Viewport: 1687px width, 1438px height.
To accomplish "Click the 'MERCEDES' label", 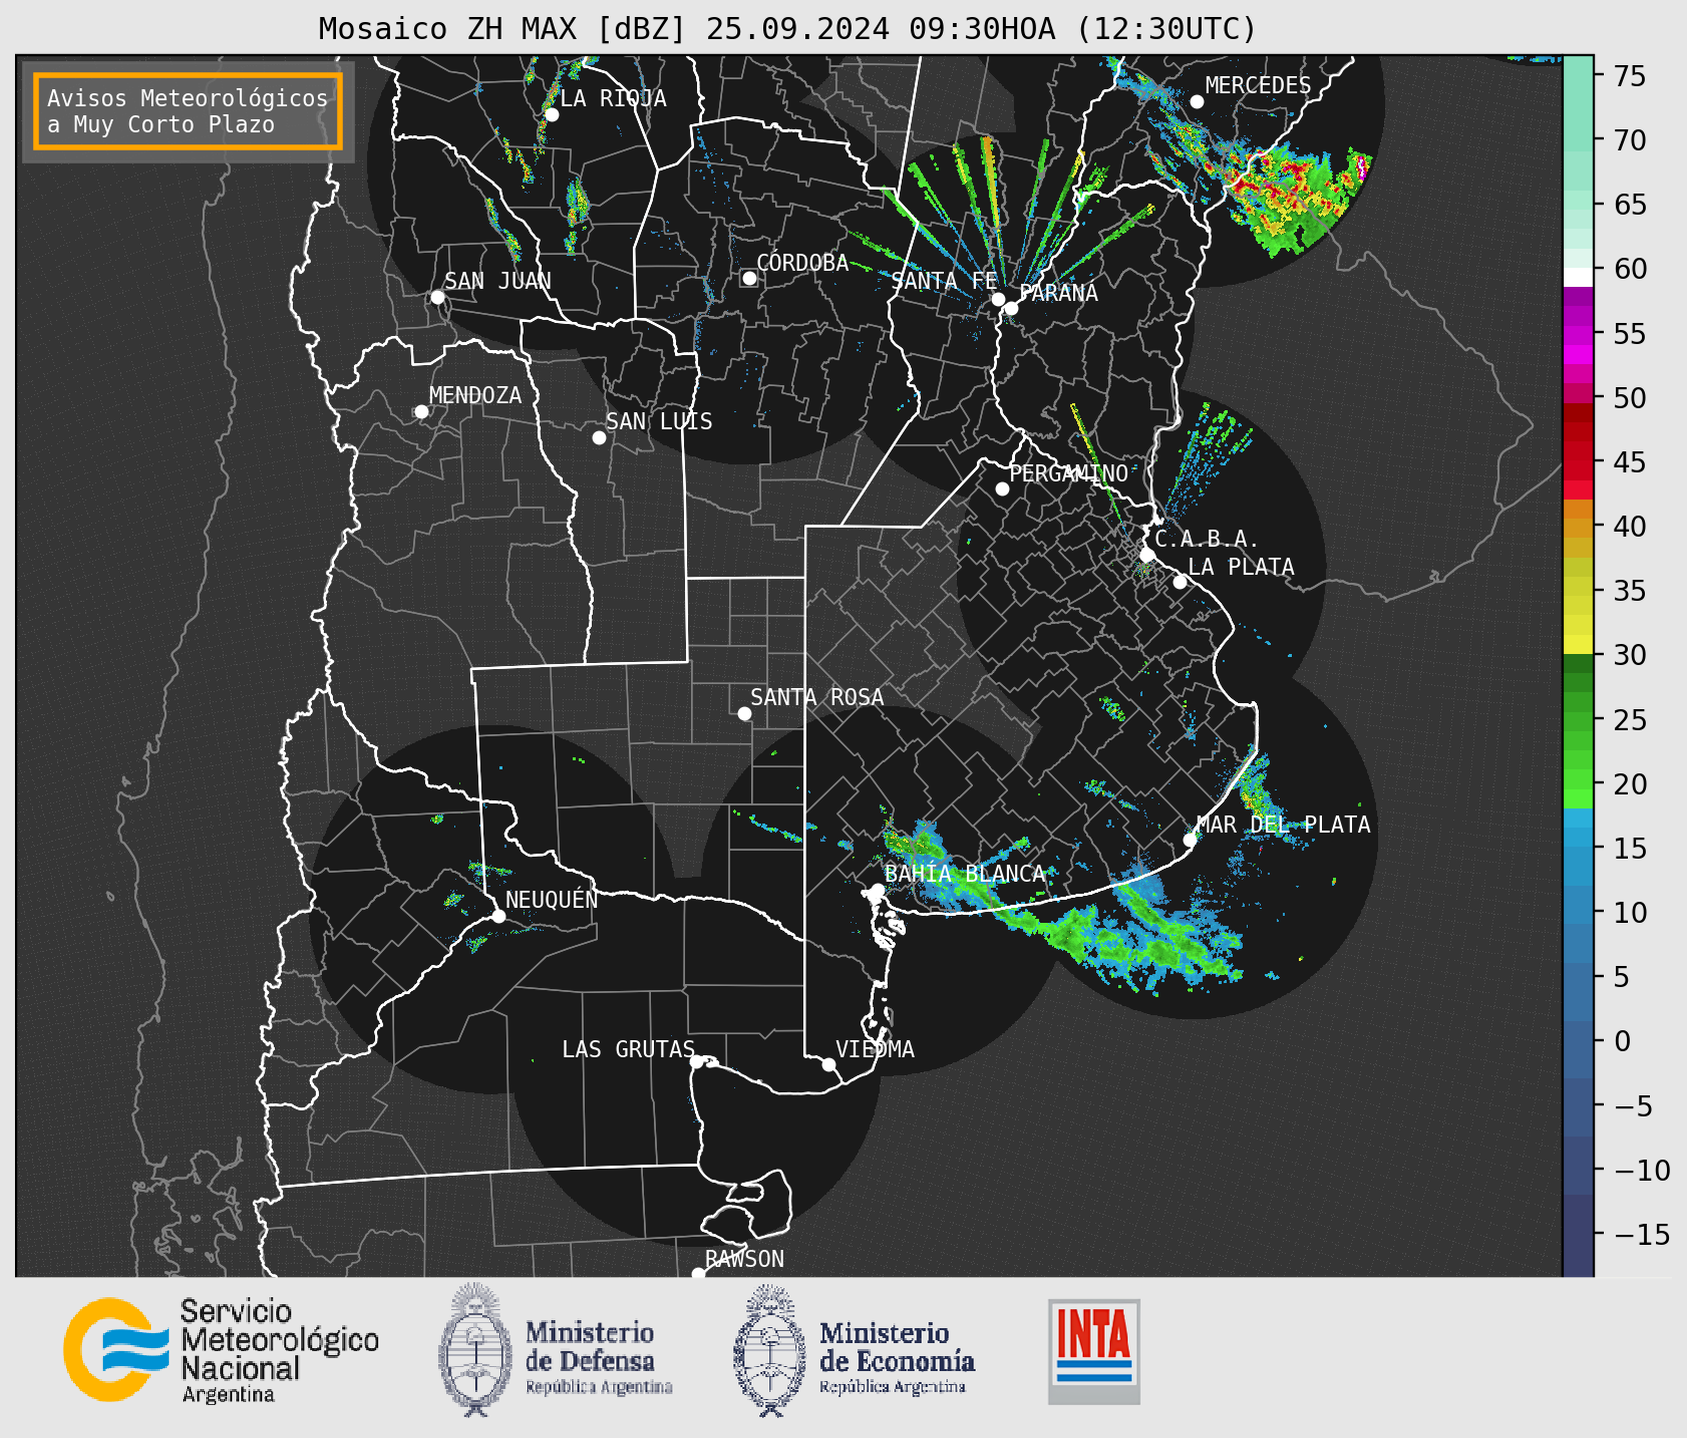I will tap(1258, 85).
